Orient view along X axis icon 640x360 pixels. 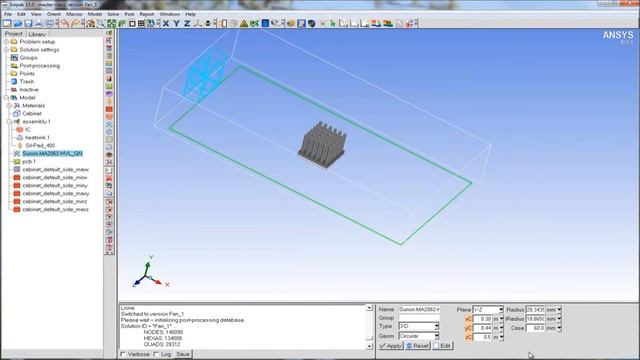pyautogui.click(x=166, y=24)
